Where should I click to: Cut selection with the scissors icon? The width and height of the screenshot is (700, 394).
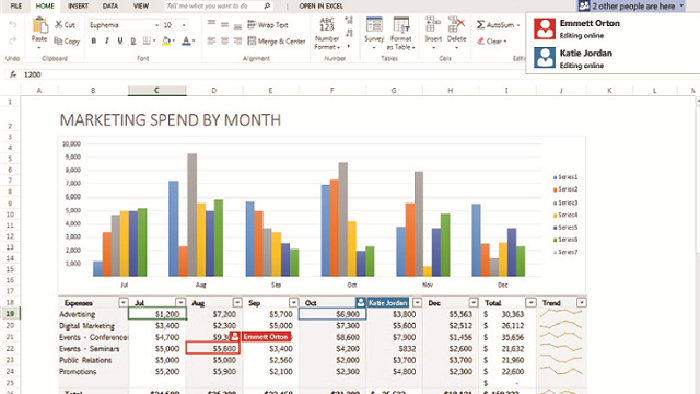59,25
